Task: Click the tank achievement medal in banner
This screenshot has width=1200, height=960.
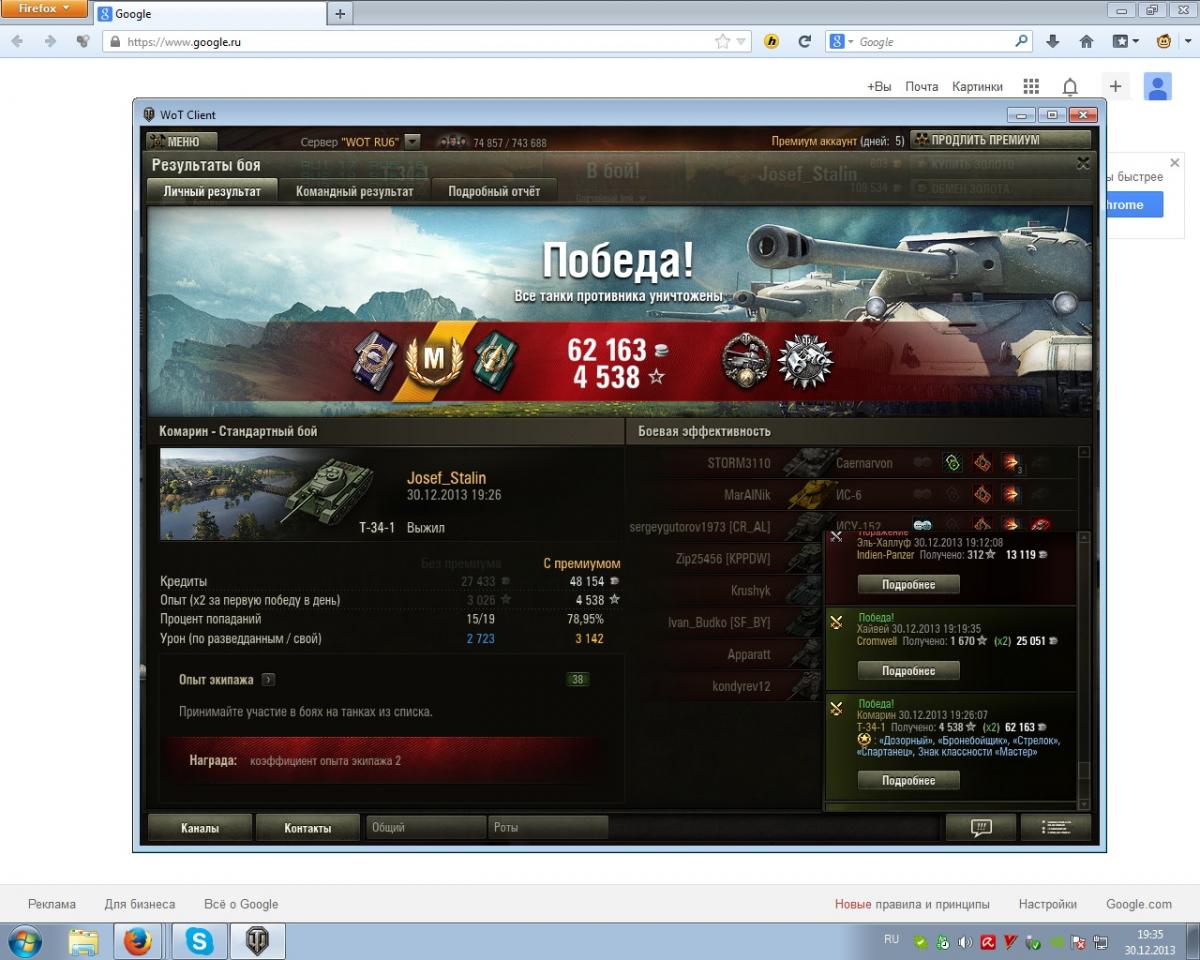Action: coord(746,359)
